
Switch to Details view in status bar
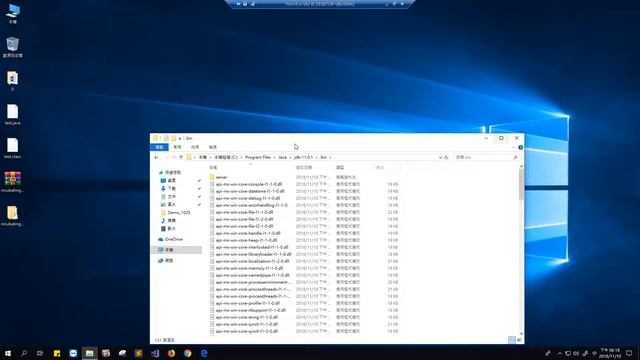point(511,340)
